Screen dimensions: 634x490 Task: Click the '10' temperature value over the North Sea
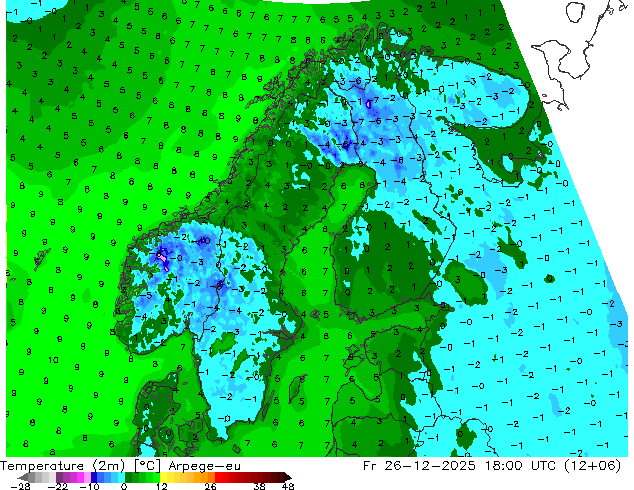(53, 360)
